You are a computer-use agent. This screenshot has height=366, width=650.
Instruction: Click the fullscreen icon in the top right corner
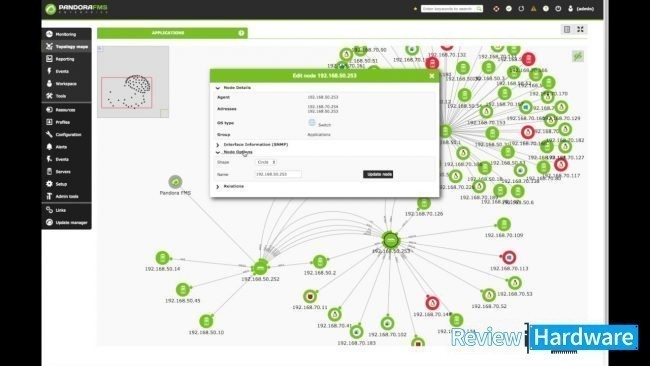(x=580, y=29)
